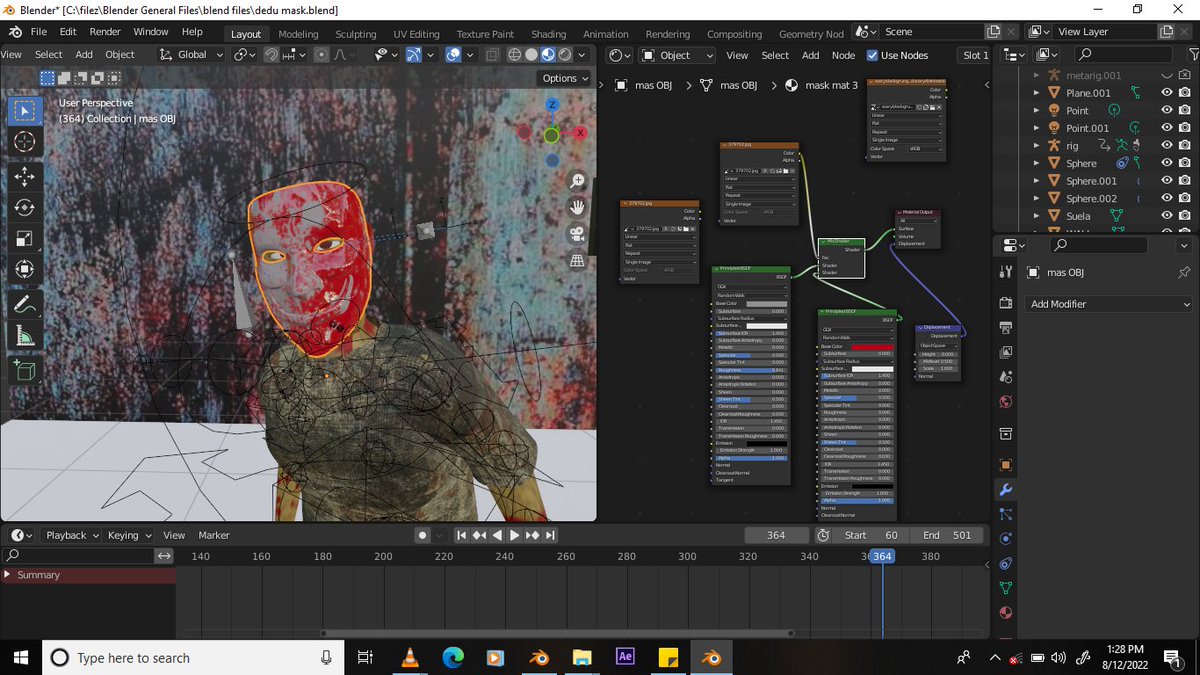Expand the Plane.001 outliner item
Screen dimensions: 1200x675
[x=1036, y=93]
